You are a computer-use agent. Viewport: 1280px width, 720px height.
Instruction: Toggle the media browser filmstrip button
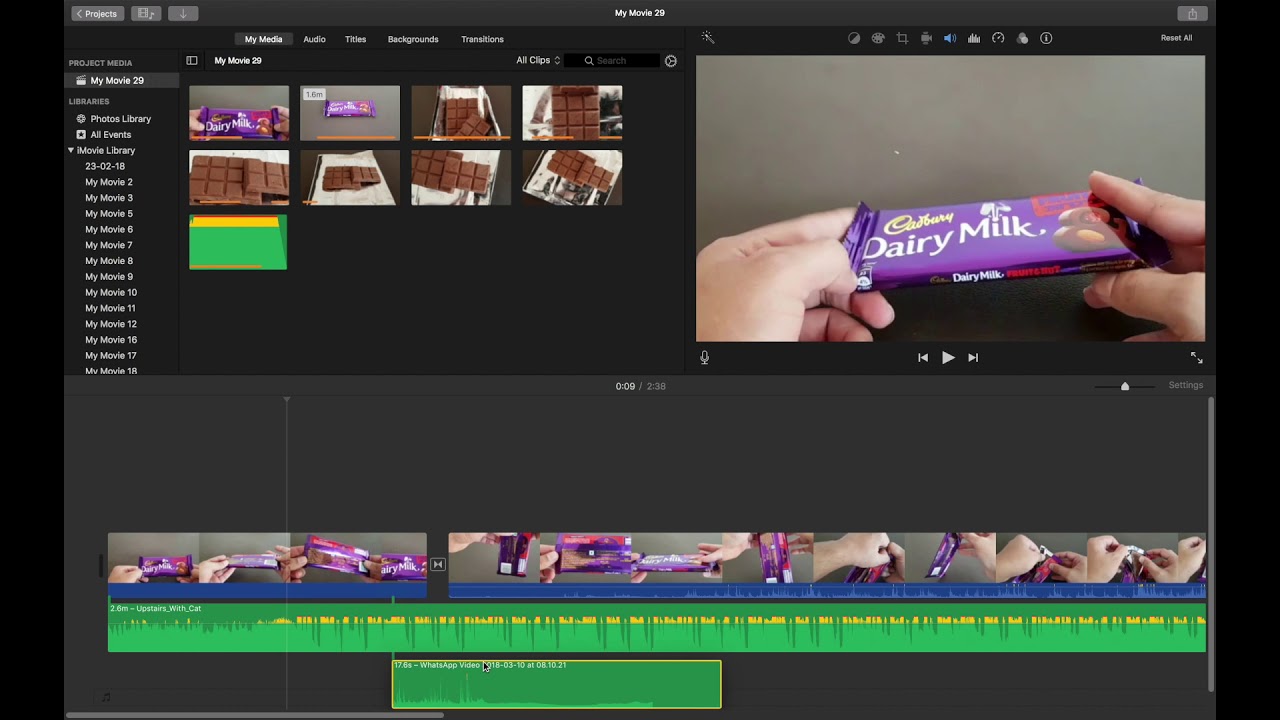coord(146,14)
